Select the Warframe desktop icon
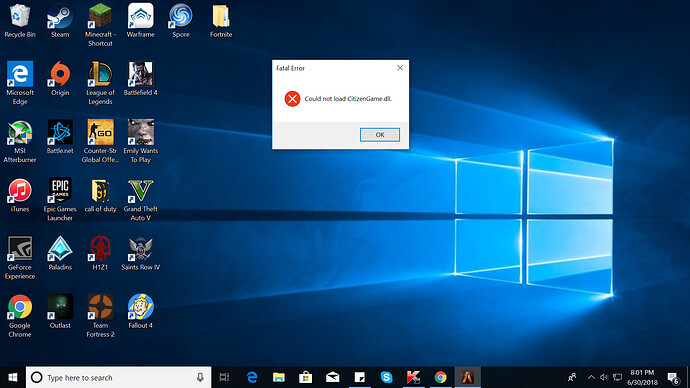The image size is (690, 388). 140,20
